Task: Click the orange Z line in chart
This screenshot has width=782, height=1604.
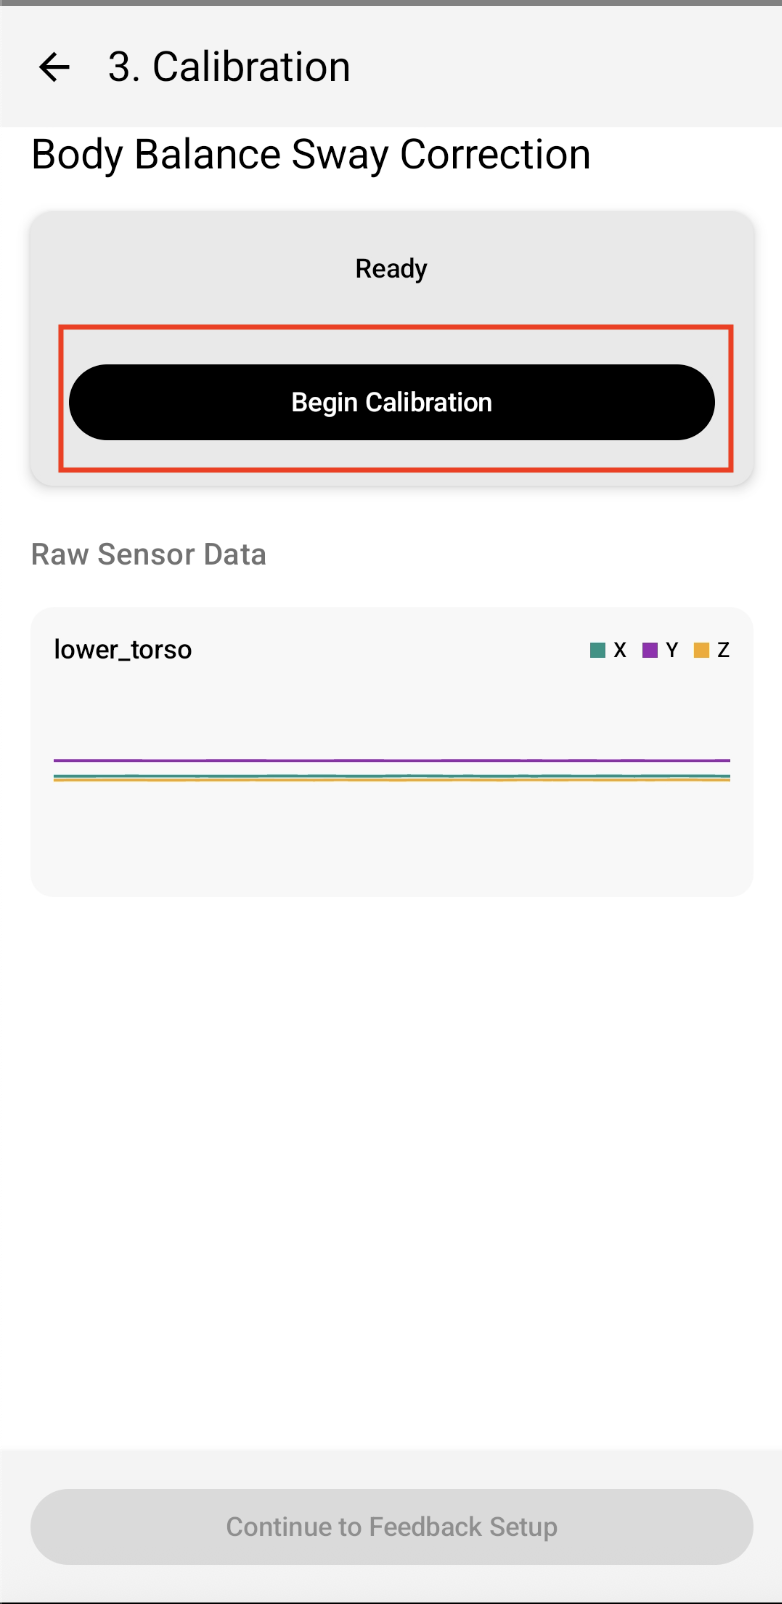Action: (x=392, y=780)
